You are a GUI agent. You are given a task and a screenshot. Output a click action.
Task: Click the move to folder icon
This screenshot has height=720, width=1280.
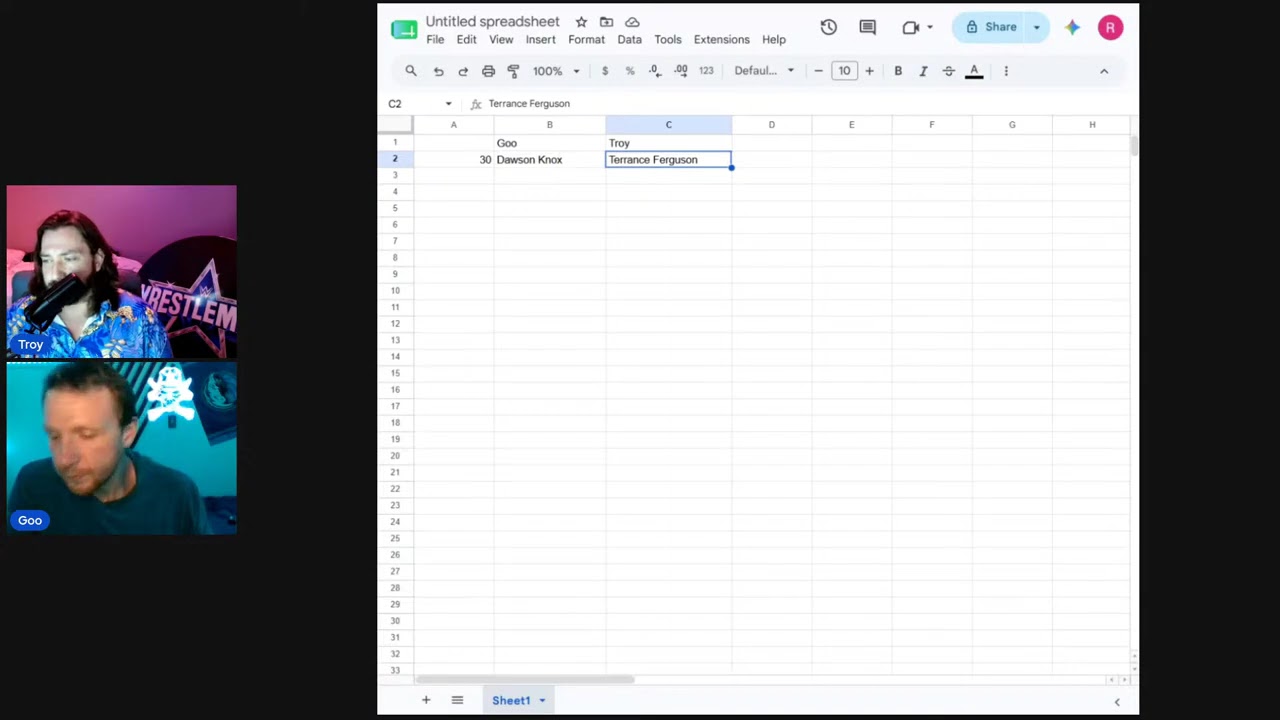click(x=606, y=22)
